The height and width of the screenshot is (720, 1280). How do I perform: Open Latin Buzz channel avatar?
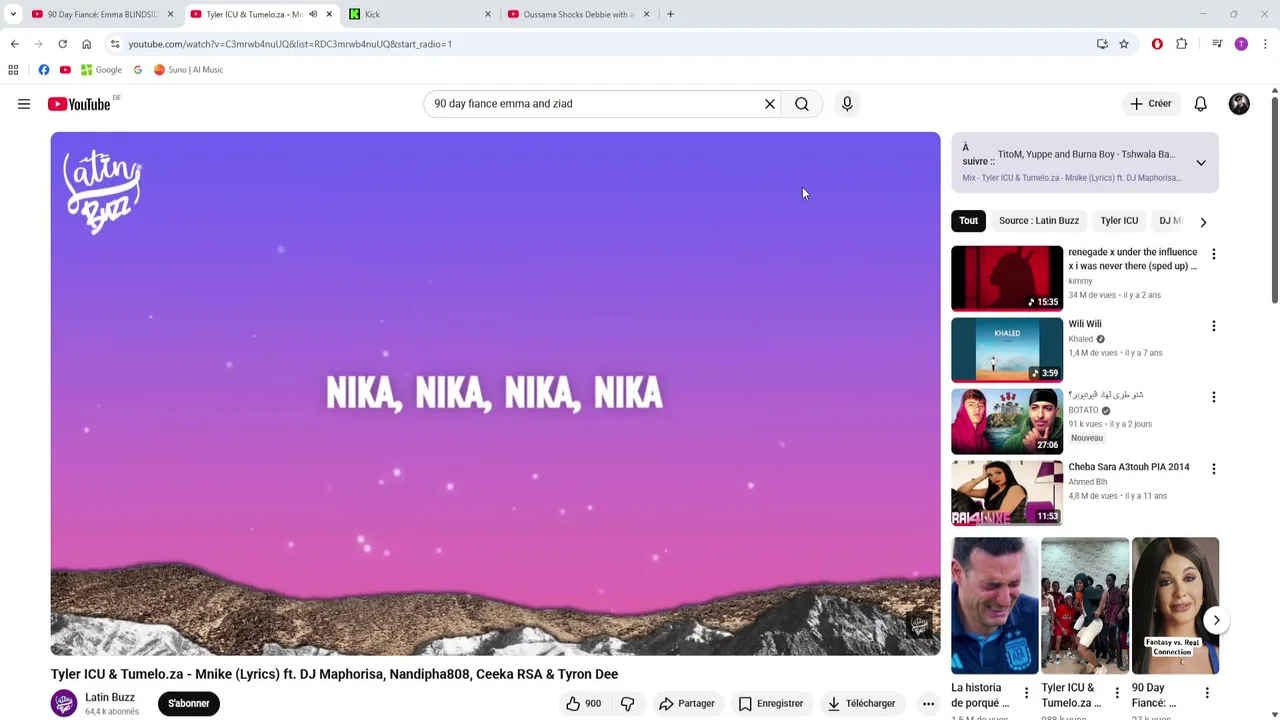coord(64,704)
